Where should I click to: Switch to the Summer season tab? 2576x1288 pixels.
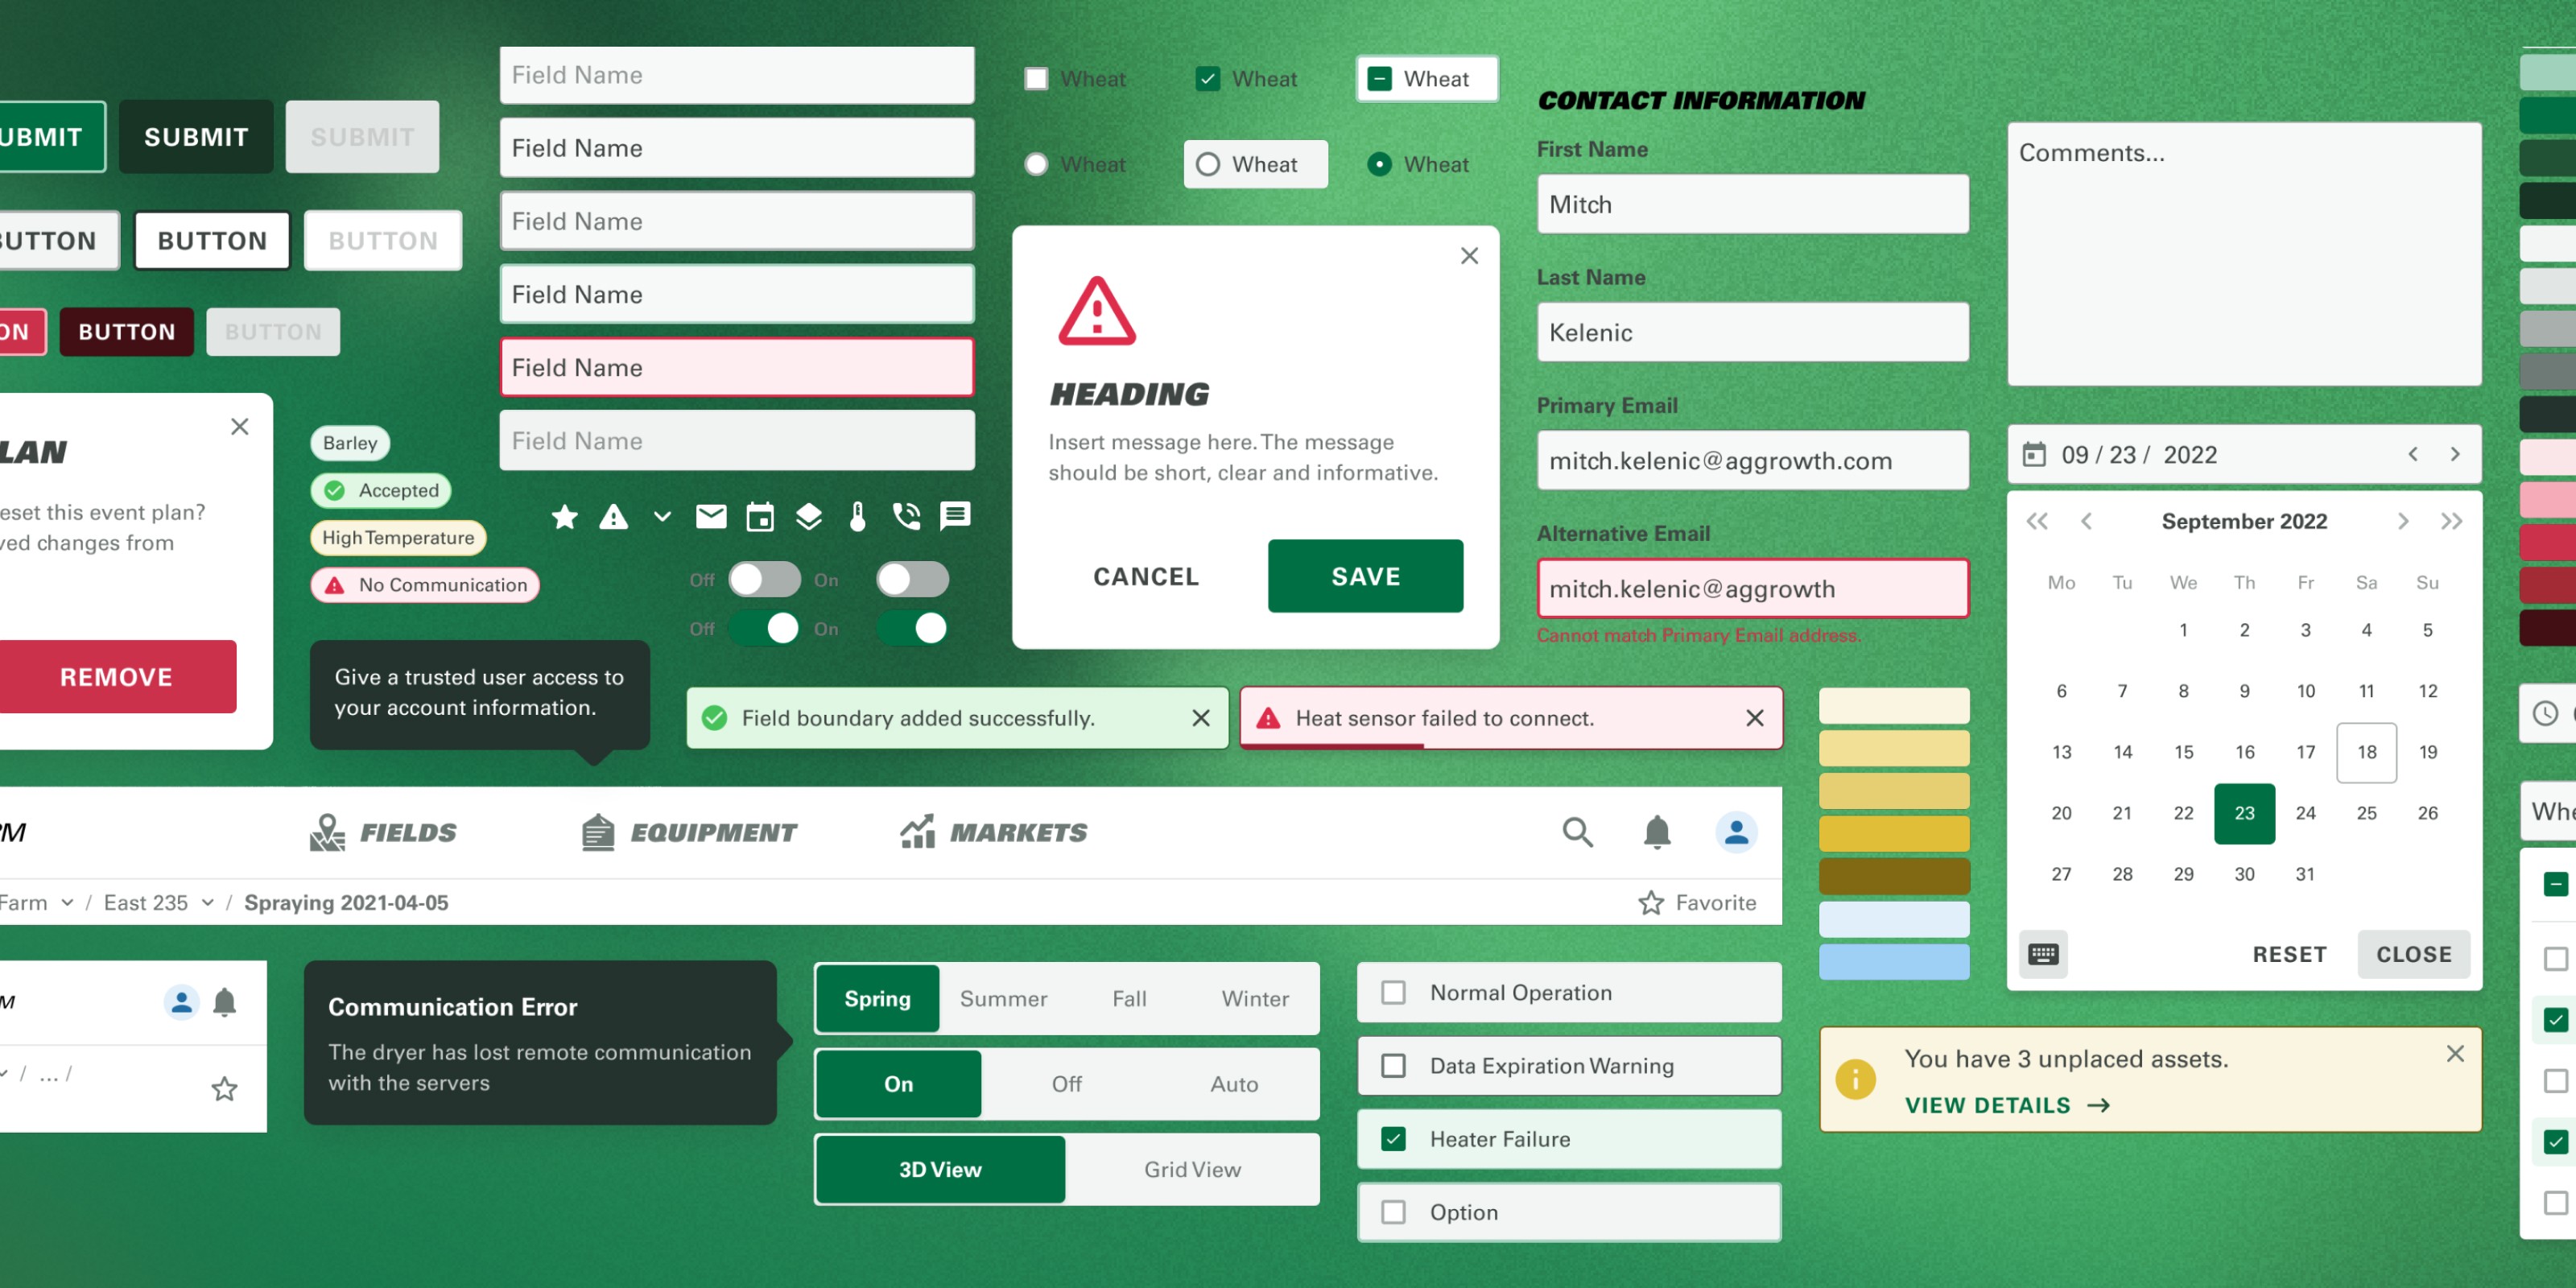pyautogui.click(x=1003, y=999)
